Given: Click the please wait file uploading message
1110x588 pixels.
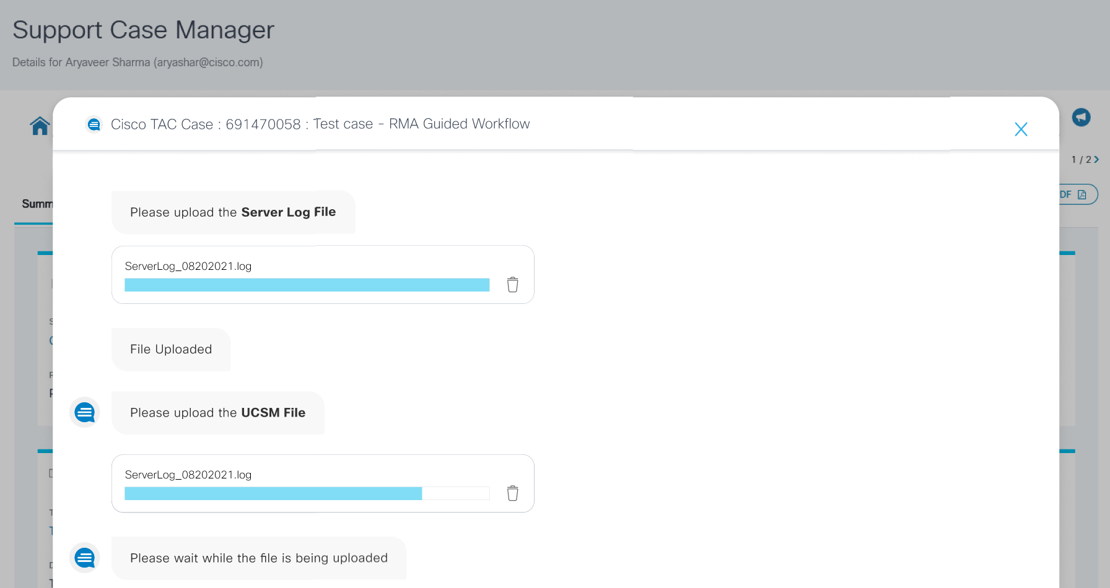Looking at the screenshot, I should click(258, 557).
